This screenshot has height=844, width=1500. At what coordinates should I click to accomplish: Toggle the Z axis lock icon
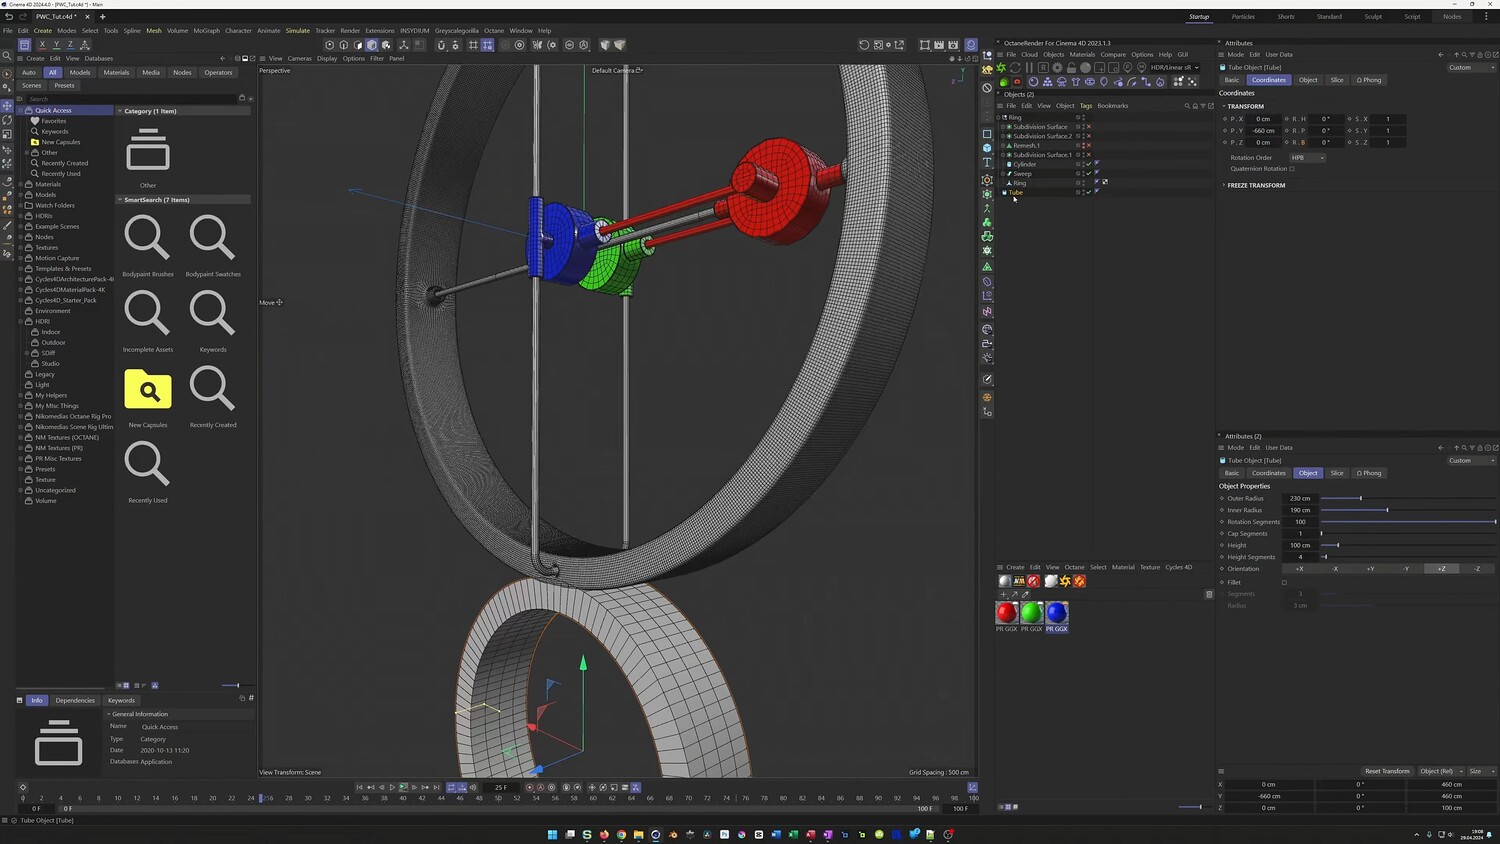click(x=70, y=45)
